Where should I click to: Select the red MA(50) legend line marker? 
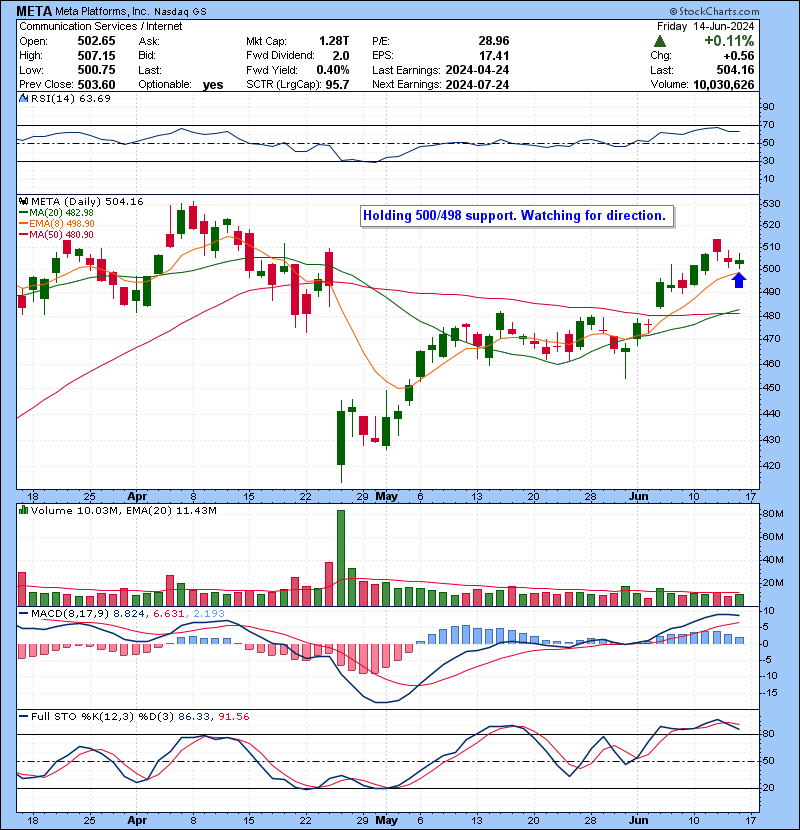click(x=24, y=234)
